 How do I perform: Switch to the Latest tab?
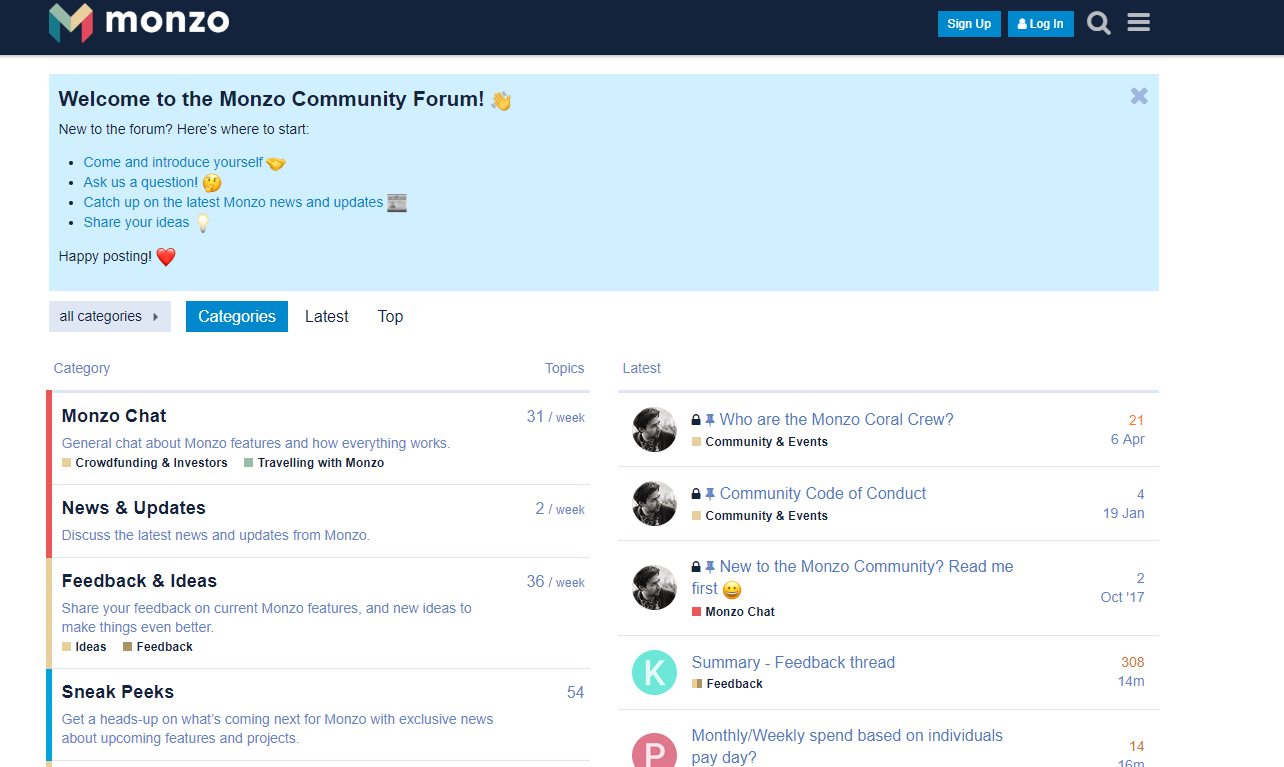(327, 316)
